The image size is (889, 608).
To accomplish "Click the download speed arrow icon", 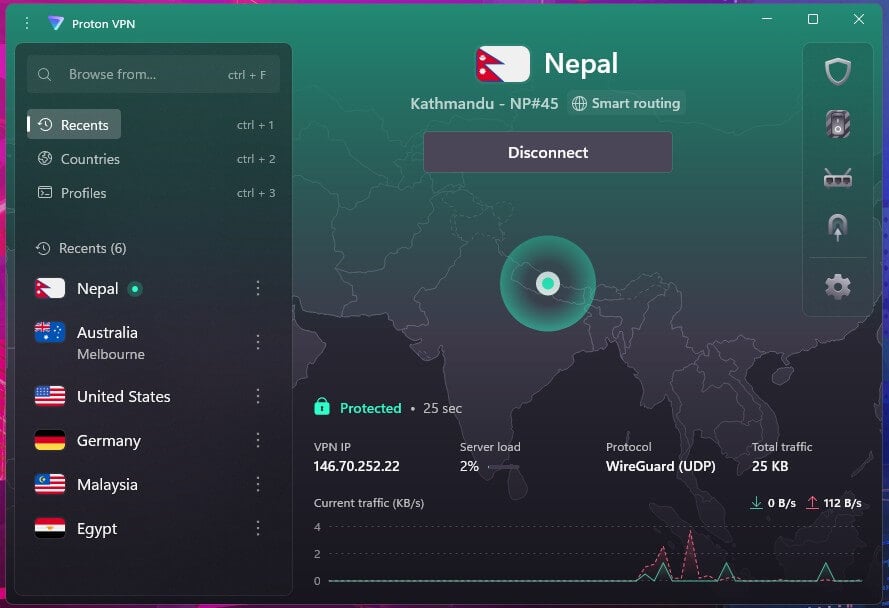I will point(756,503).
